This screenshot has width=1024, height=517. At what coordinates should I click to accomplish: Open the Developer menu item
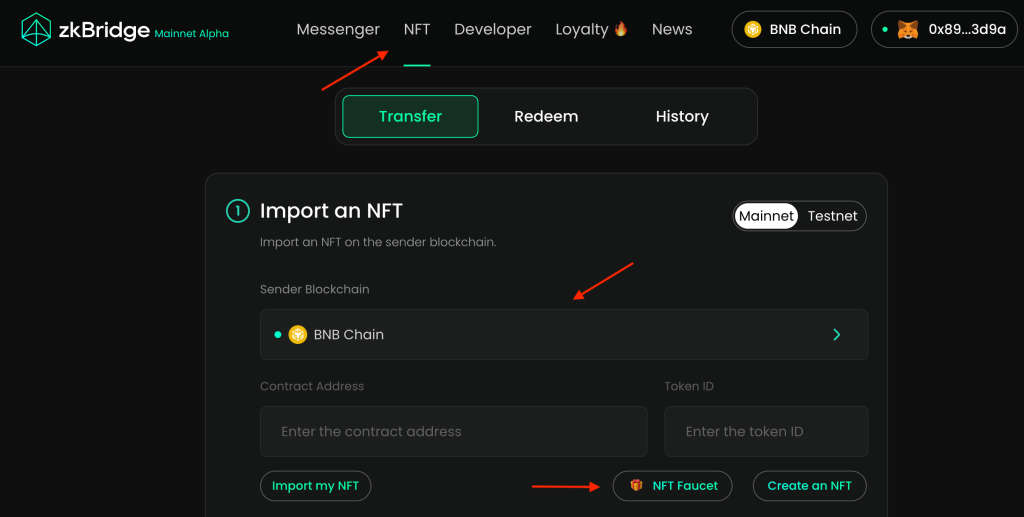click(x=492, y=29)
